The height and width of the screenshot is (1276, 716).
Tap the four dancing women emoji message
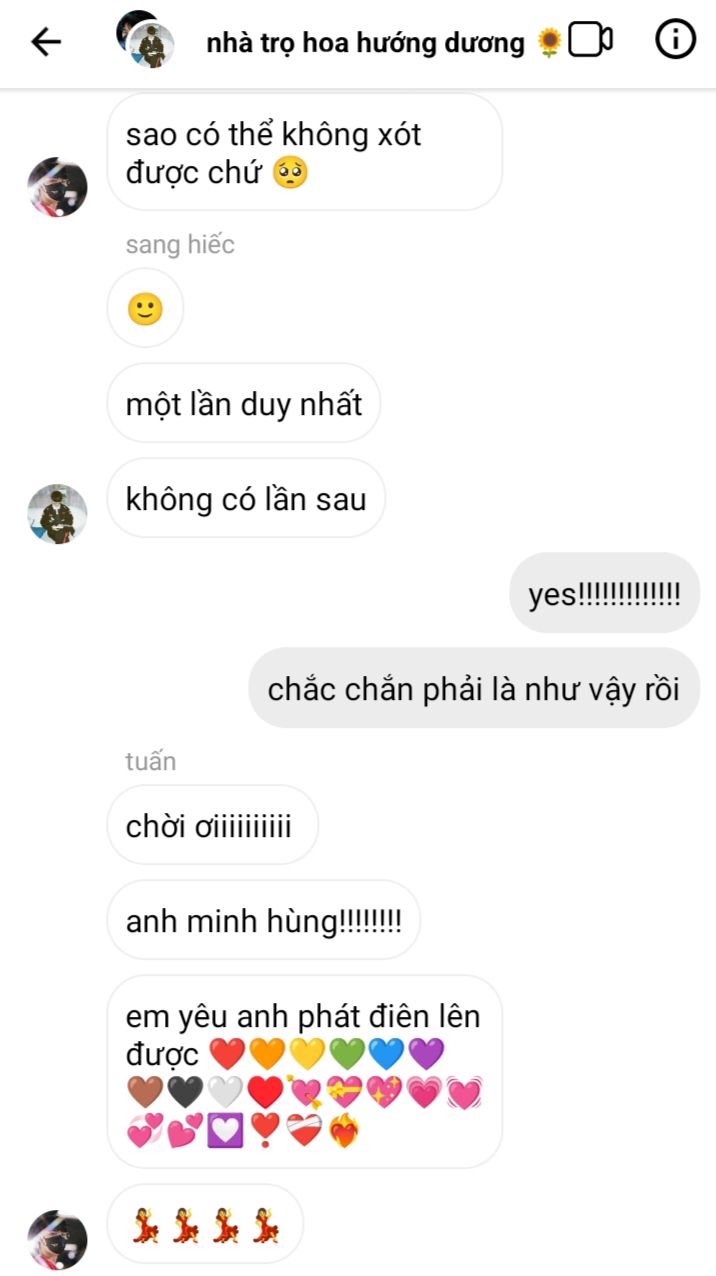click(x=205, y=1224)
